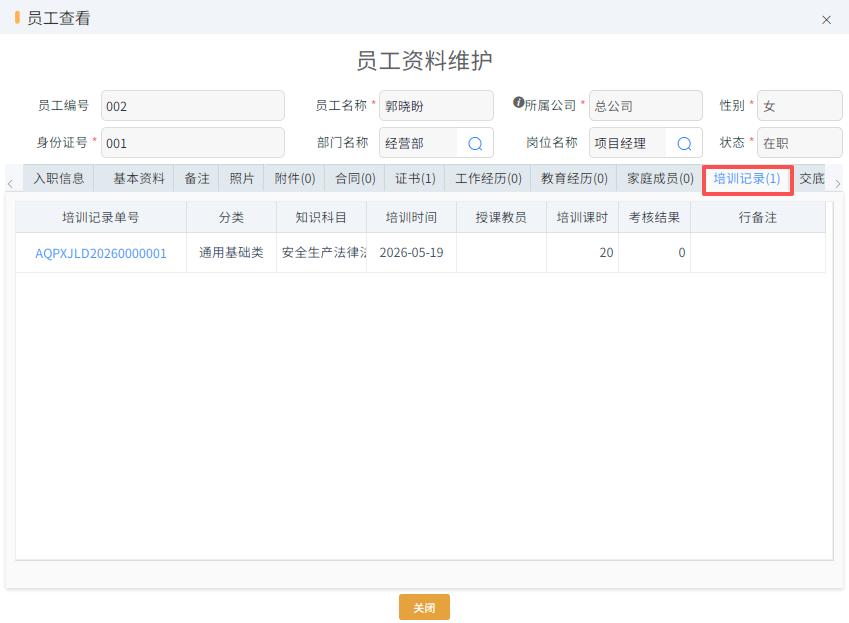Open the partially visible 交底 tab

(x=811, y=178)
